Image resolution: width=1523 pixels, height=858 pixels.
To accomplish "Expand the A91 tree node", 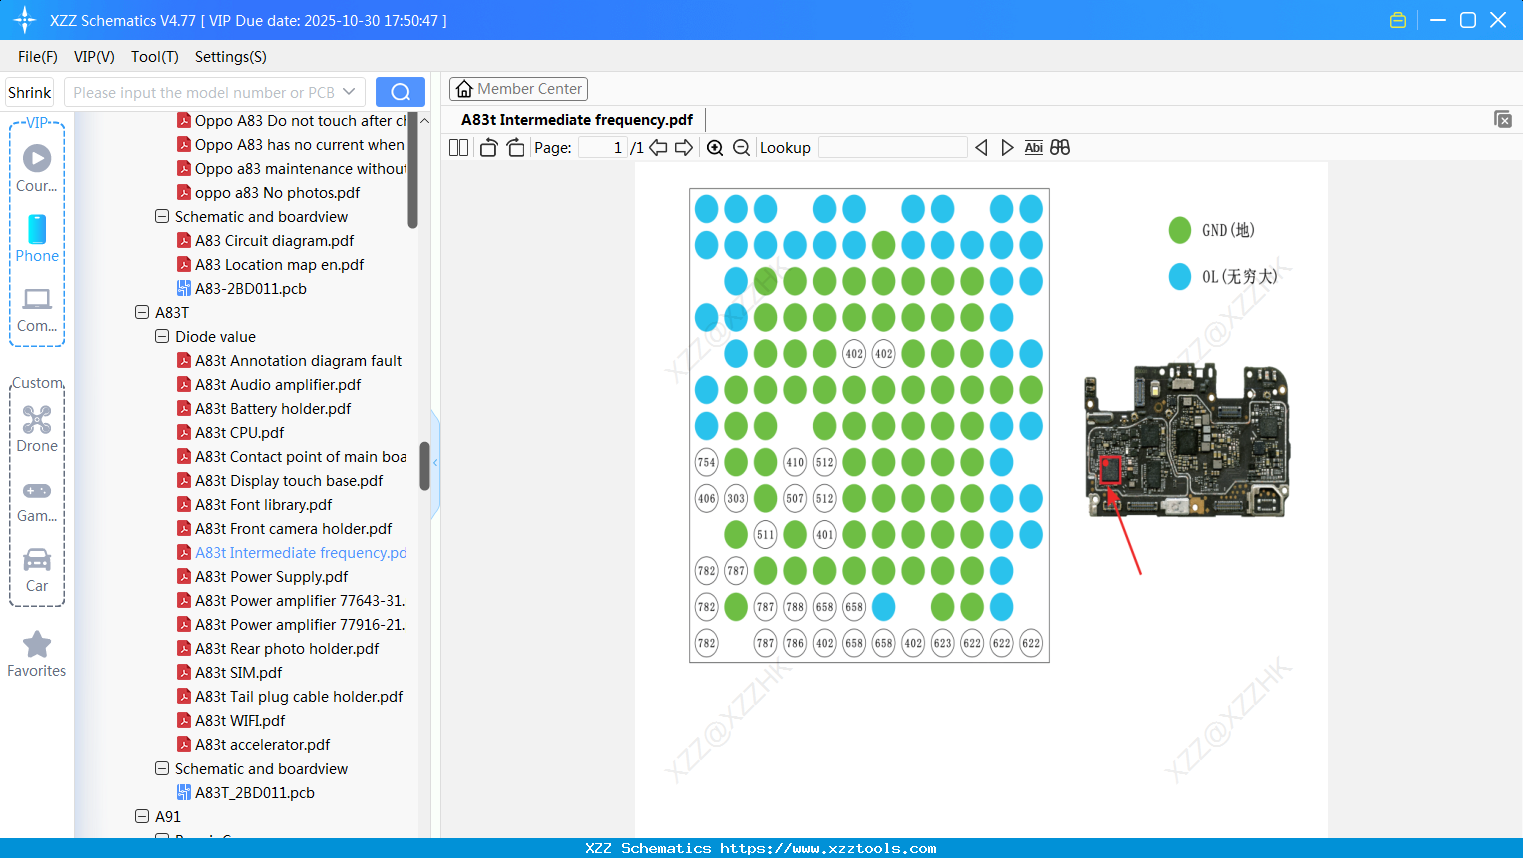I will pos(142,816).
